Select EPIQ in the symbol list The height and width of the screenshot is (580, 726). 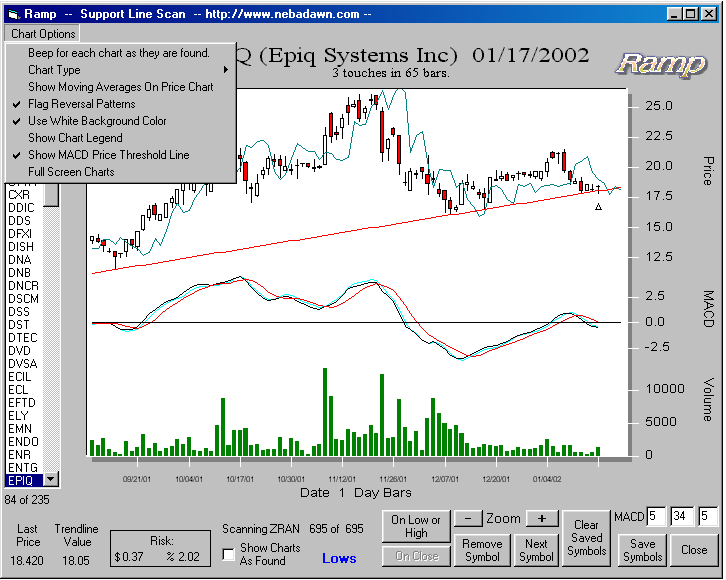pyautogui.click(x=24, y=480)
